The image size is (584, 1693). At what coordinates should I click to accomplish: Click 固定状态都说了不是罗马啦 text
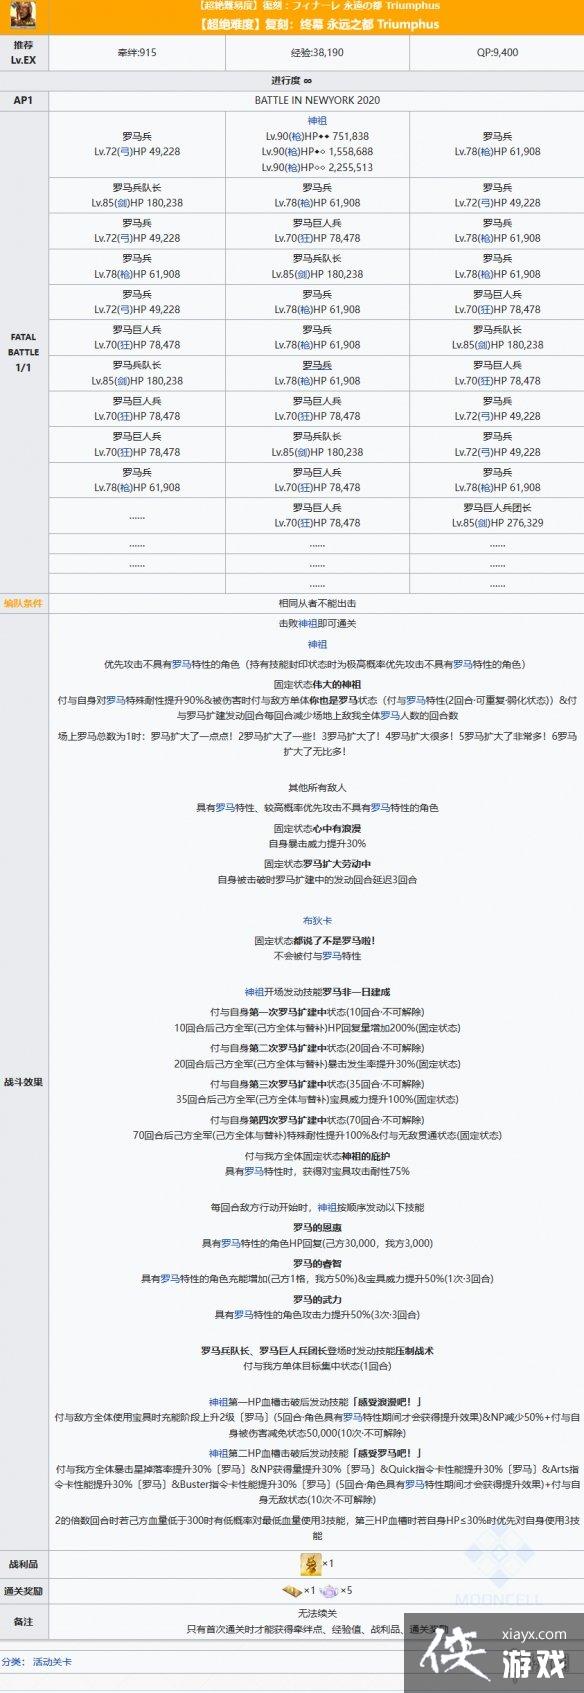[x=317, y=940]
